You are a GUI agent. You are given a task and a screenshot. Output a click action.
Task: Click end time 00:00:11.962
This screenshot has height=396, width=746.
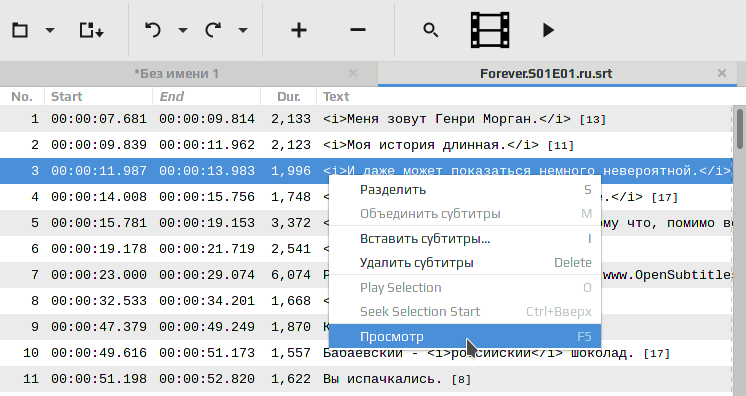[206, 145]
